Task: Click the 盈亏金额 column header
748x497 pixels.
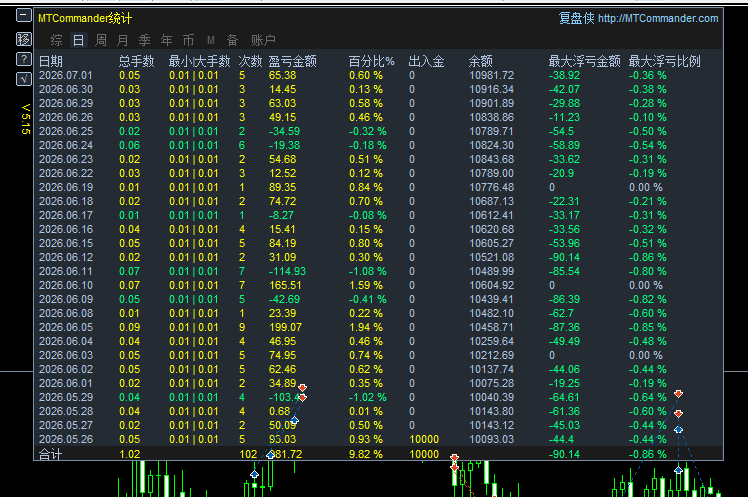Action: (292, 61)
